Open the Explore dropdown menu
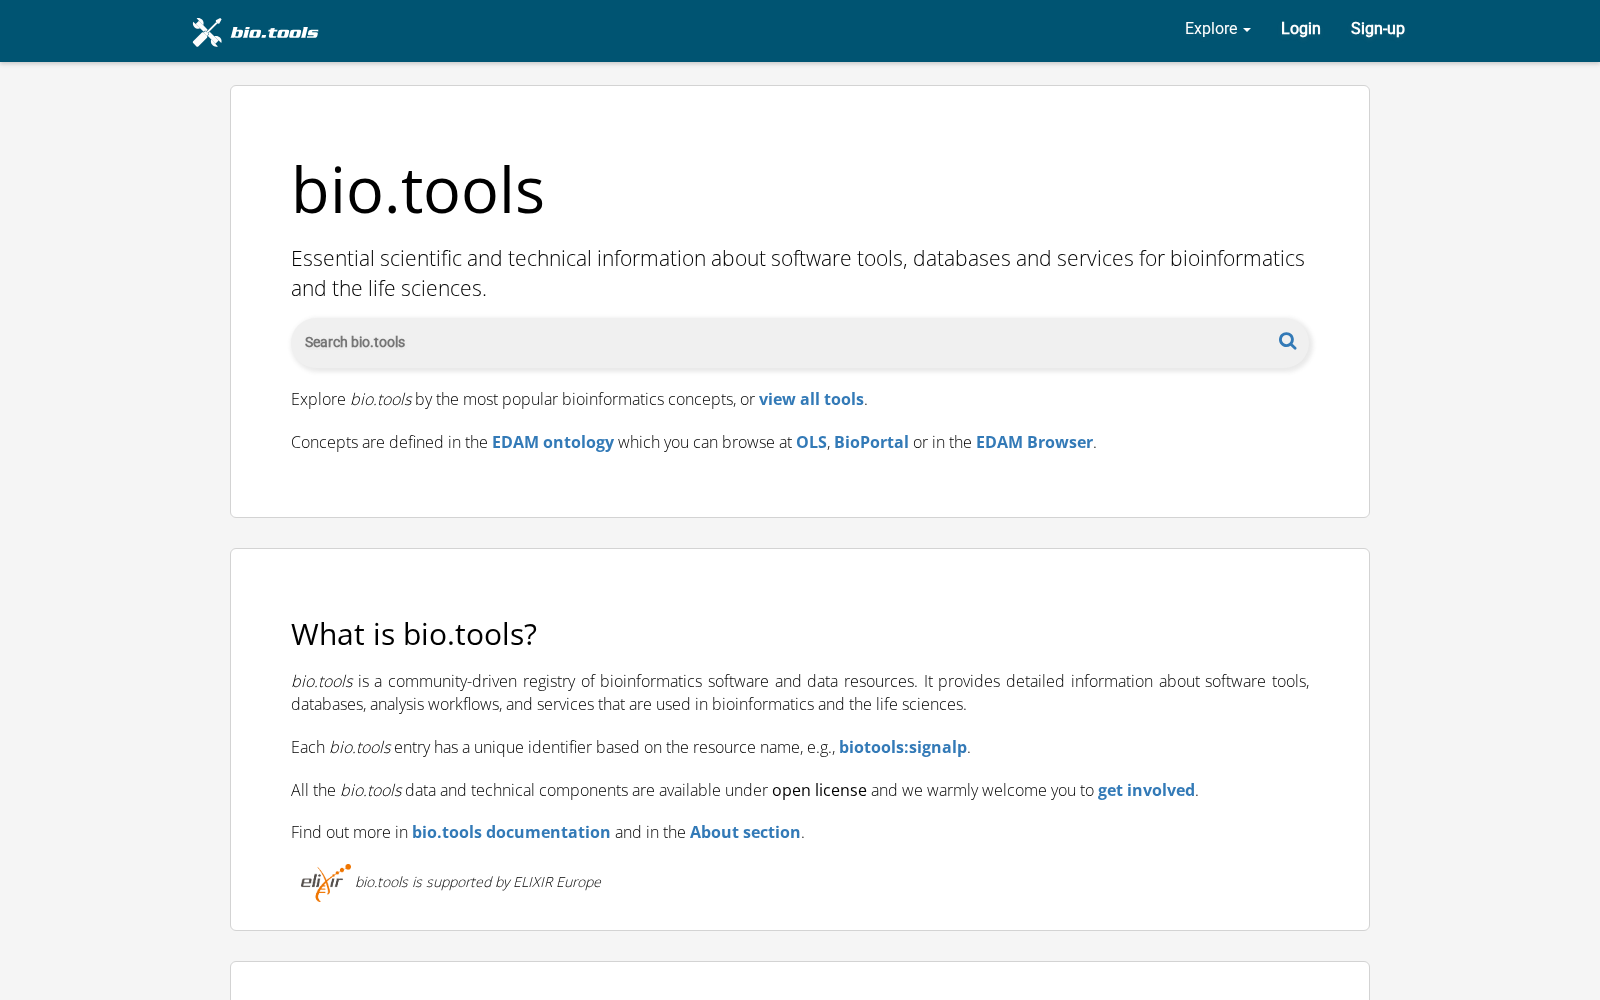Viewport: 1600px width, 1000px height. (x=1217, y=29)
